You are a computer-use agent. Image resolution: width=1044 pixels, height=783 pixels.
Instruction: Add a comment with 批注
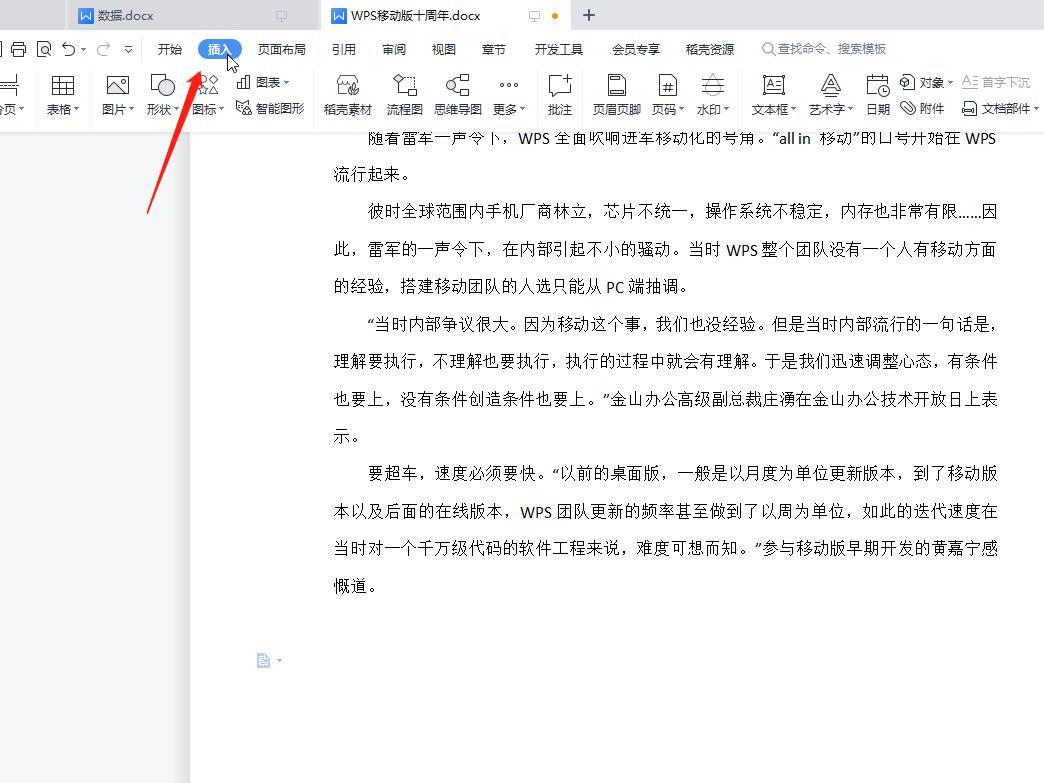(559, 87)
